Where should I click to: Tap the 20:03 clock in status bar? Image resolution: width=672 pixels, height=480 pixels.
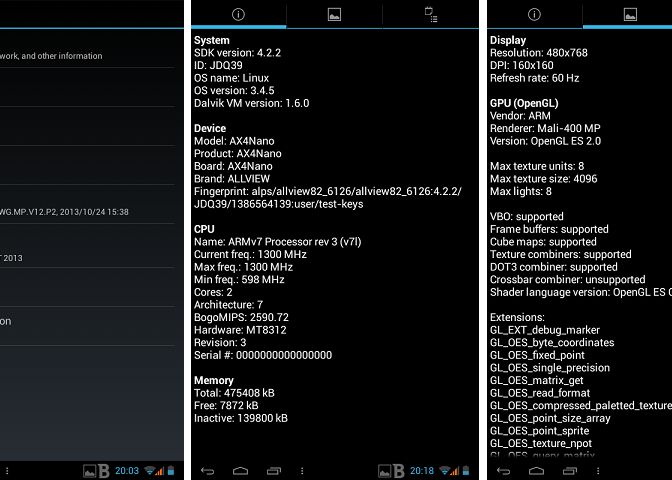click(127, 470)
